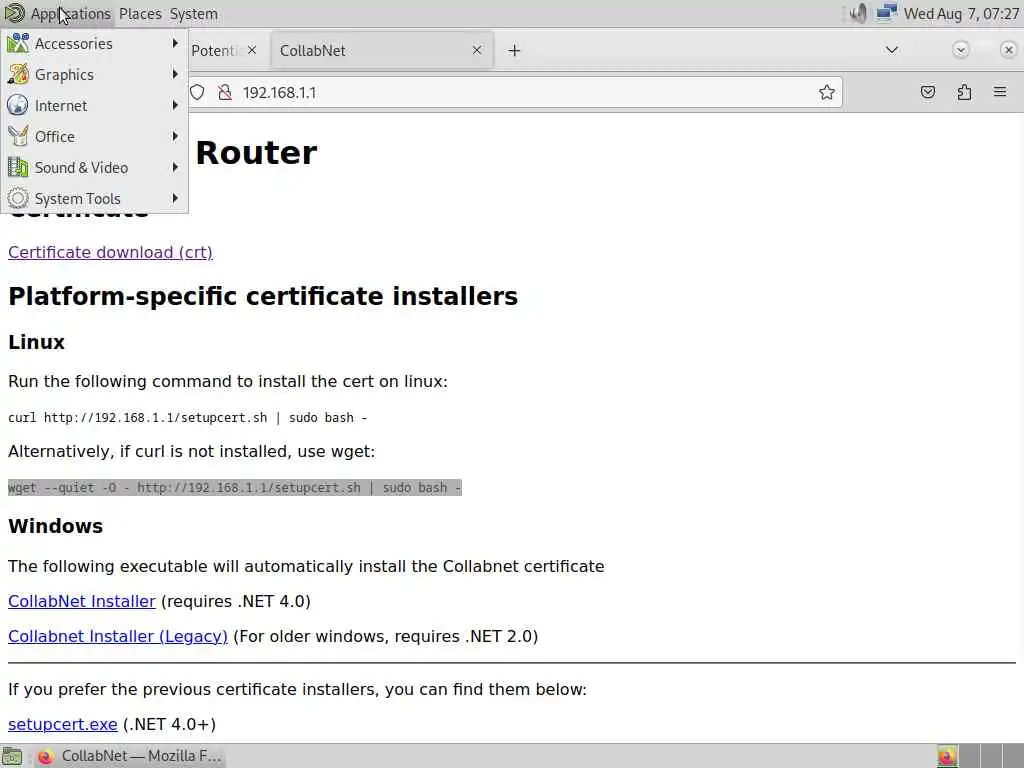Click the setupcert.exe link

(63, 724)
